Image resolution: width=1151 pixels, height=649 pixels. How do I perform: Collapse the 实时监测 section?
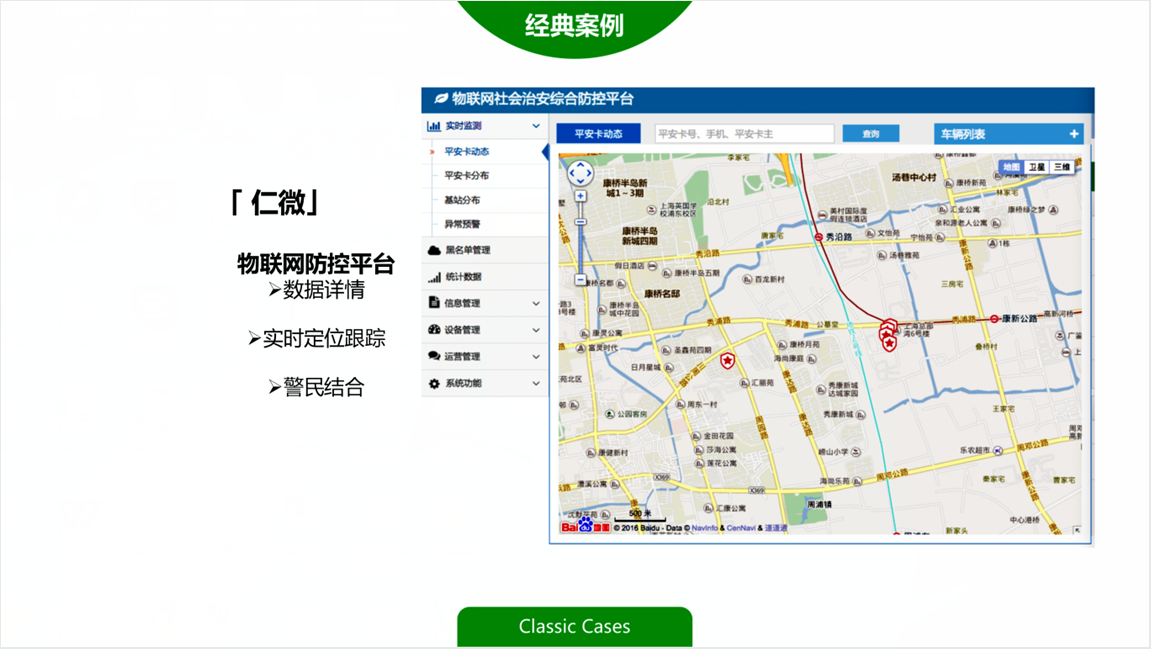536,125
